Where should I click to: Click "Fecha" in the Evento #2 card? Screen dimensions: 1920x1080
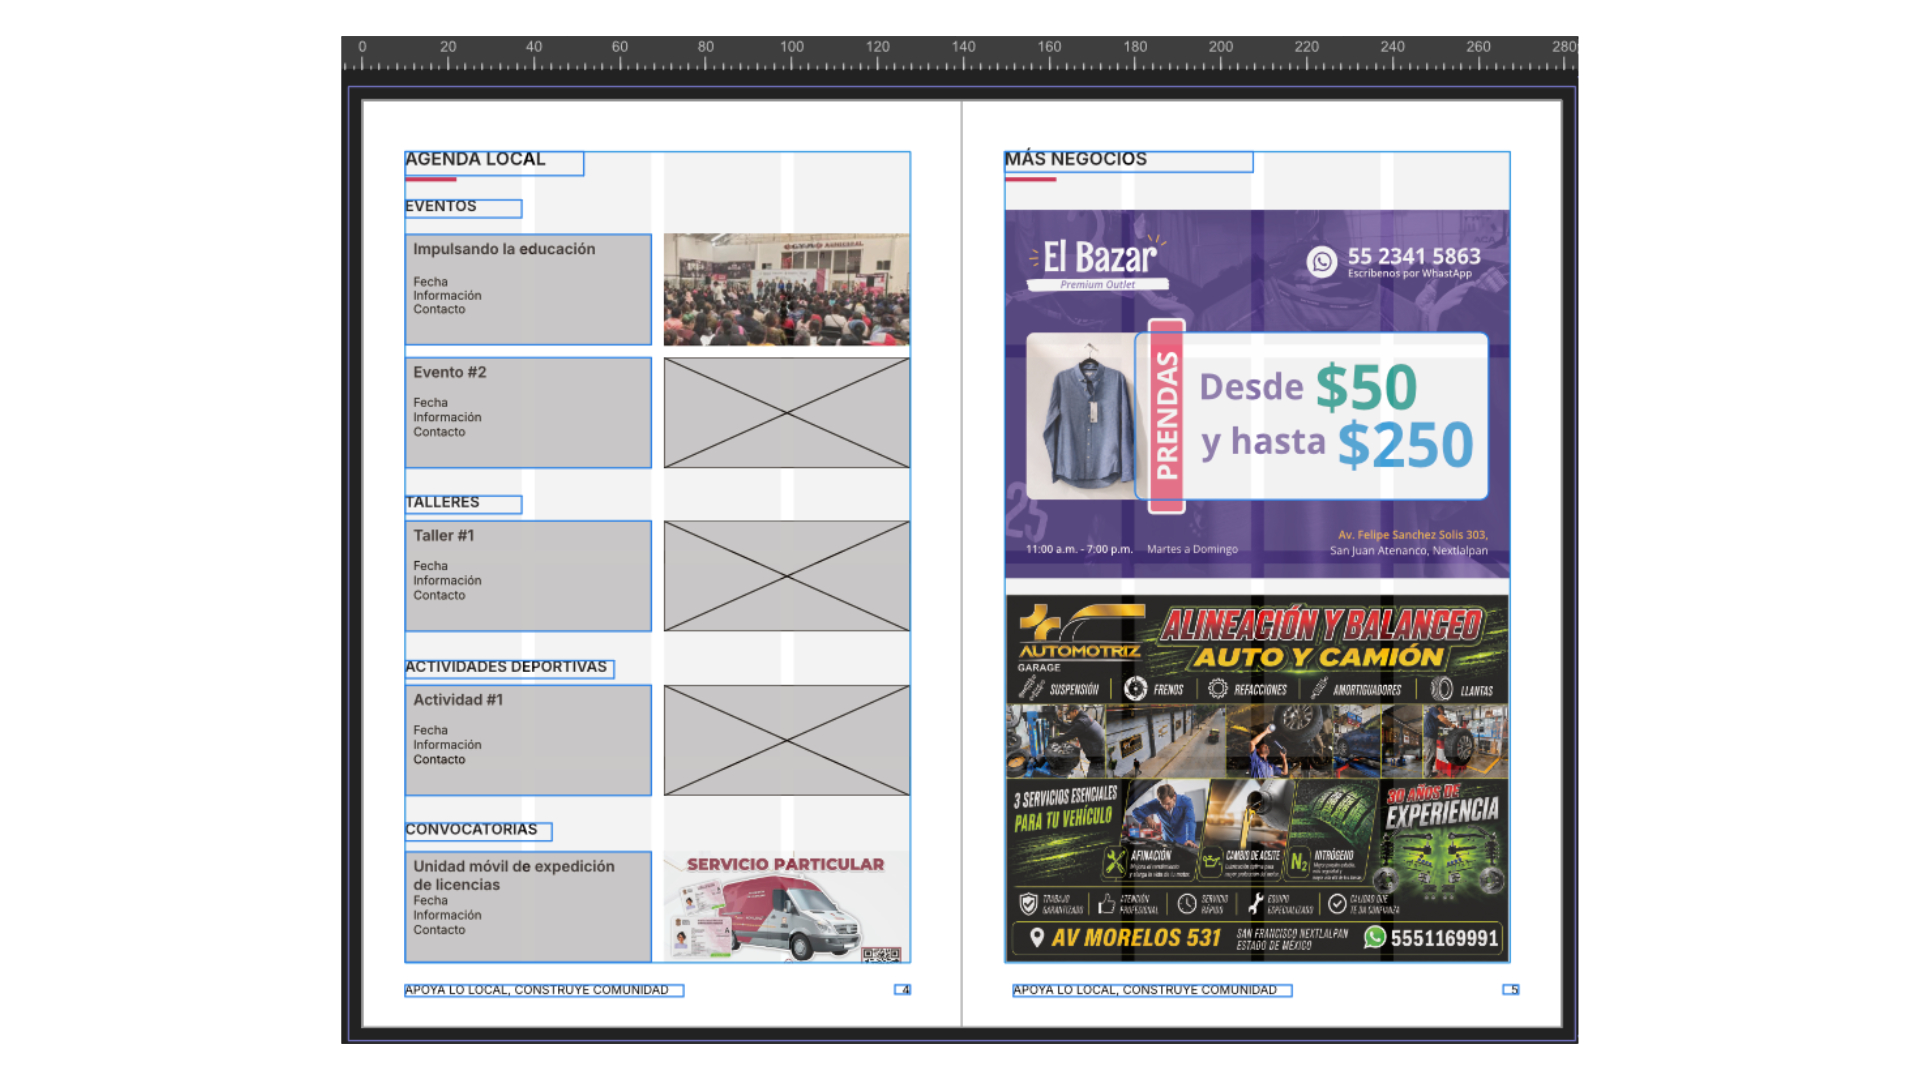click(431, 403)
